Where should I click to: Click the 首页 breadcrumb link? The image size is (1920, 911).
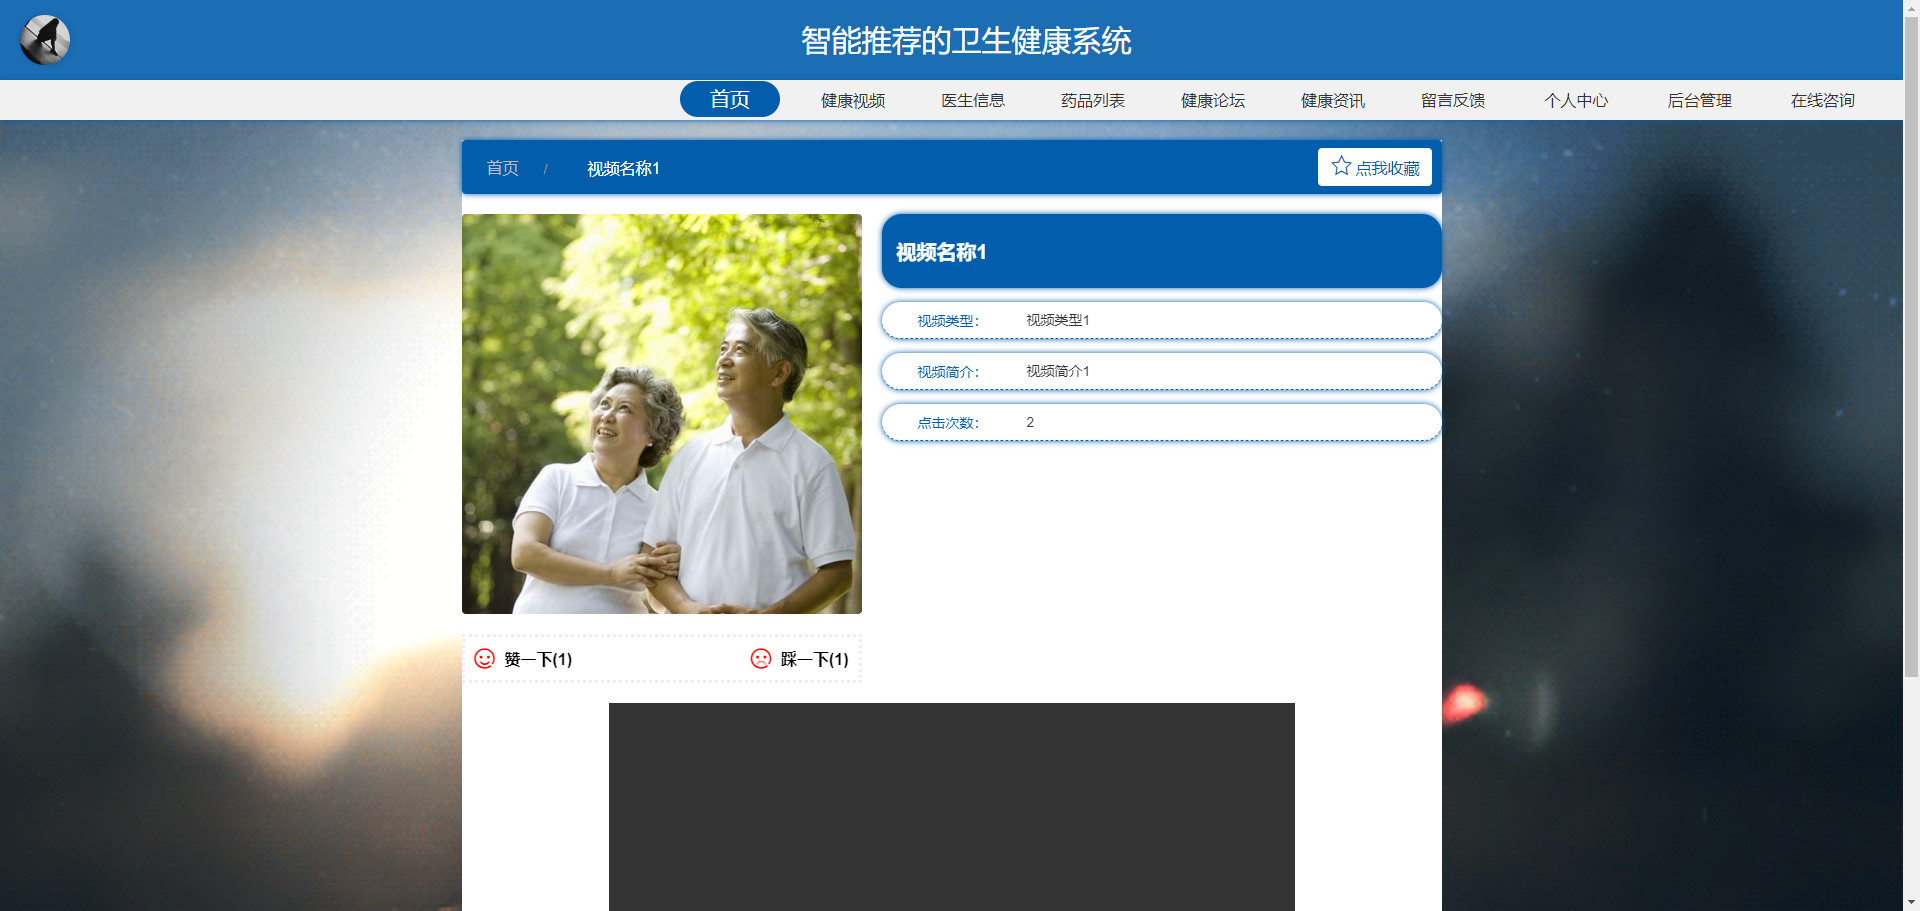coord(502,168)
